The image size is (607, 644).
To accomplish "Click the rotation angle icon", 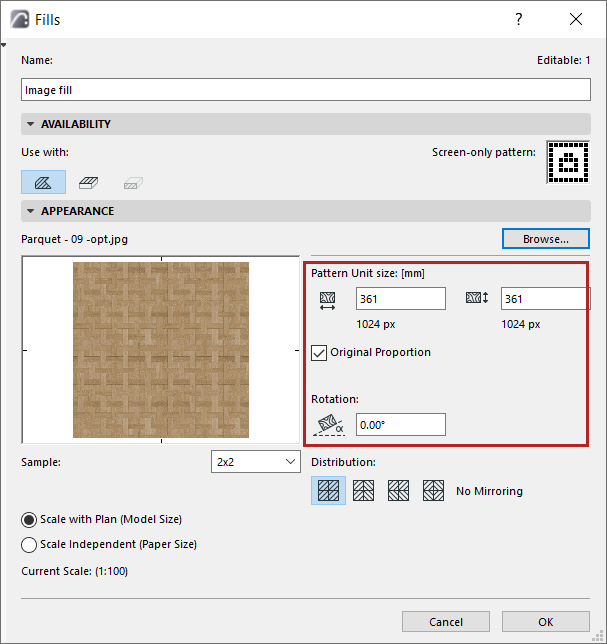I will (329, 425).
